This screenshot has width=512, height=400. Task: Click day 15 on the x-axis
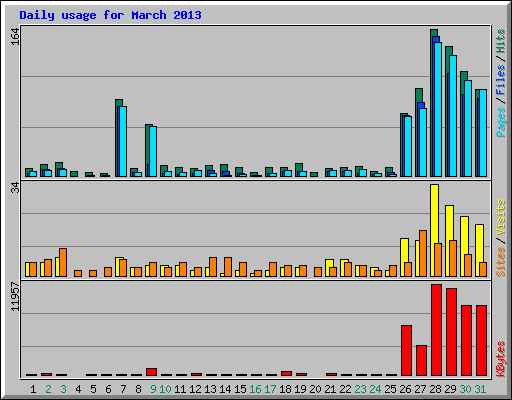(240, 389)
